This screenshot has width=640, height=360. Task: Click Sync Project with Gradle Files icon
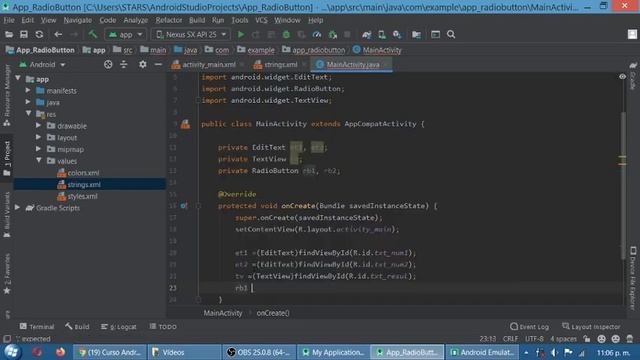pyautogui.click(x=367, y=35)
